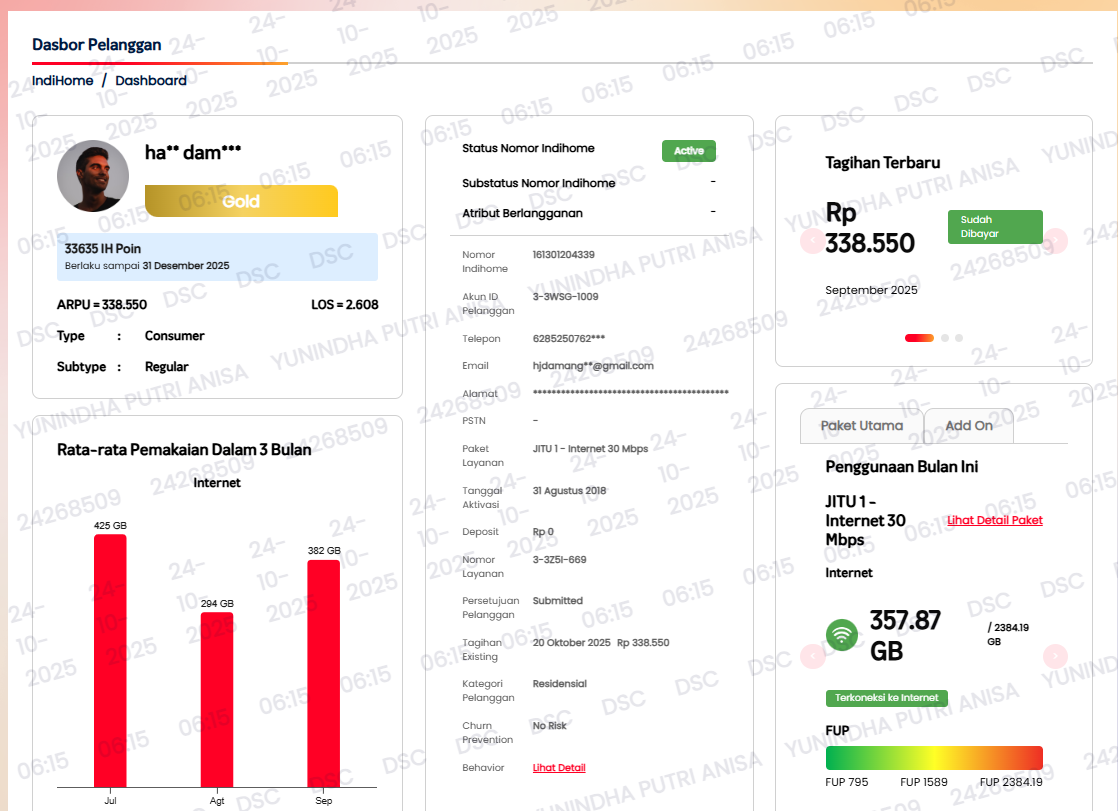Click the FUP 2384.19 marker label
The height and width of the screenshot is (811, 1118).
pyautogui.click(x=1011, y=782)
